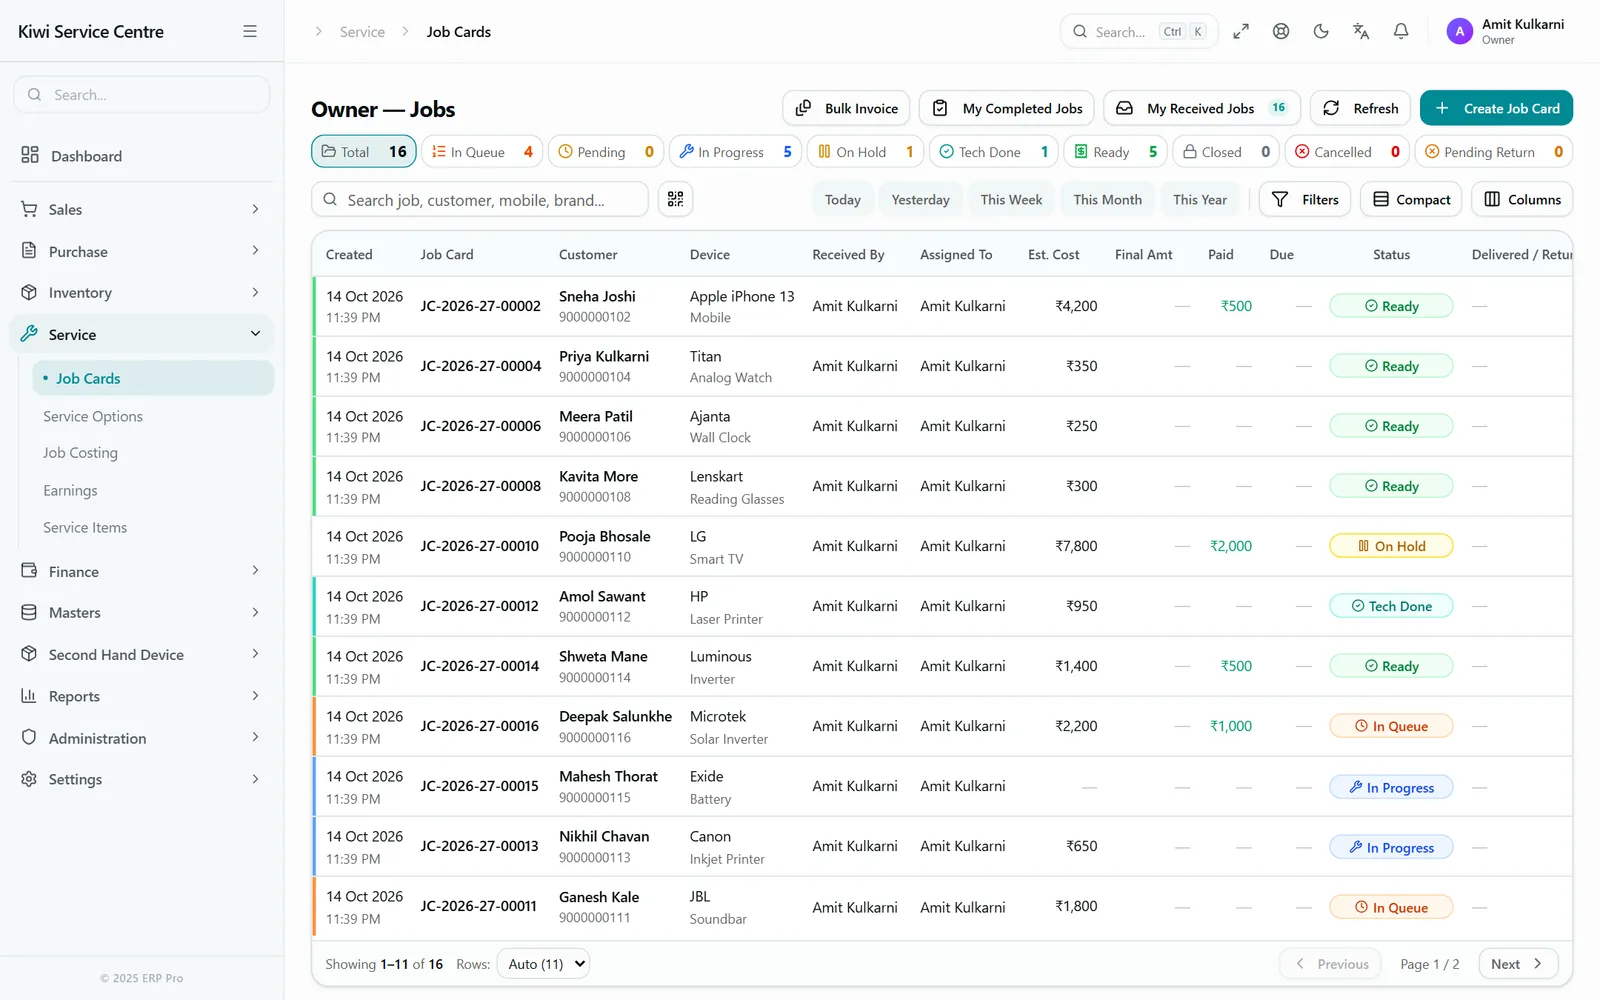This screenshot has height=1000, width=1600.
Task: Select the This Month date filter
Action: point(1107,199)
